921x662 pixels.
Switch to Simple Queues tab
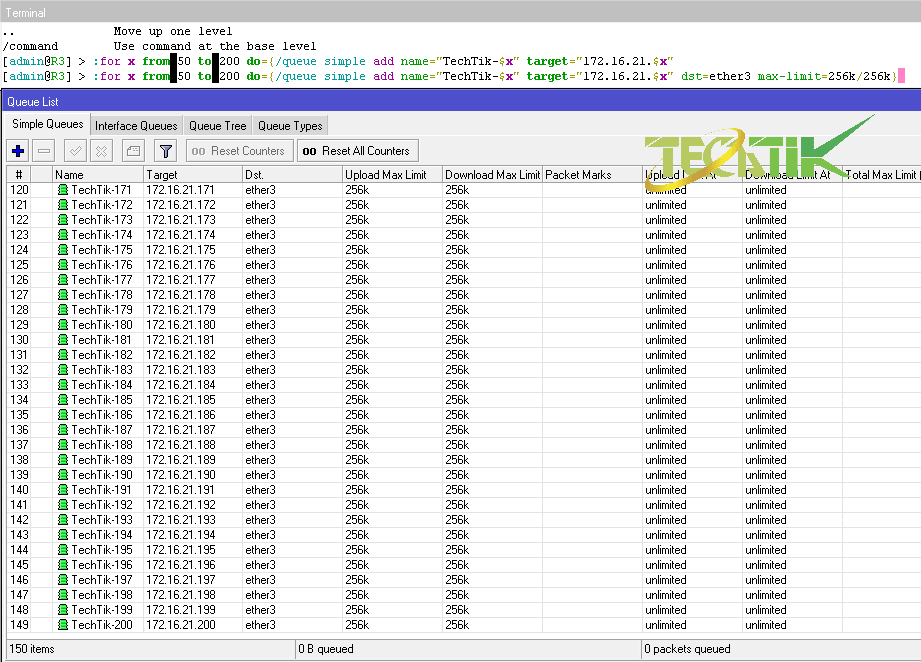pyautogui.click(x=48, y=125)
